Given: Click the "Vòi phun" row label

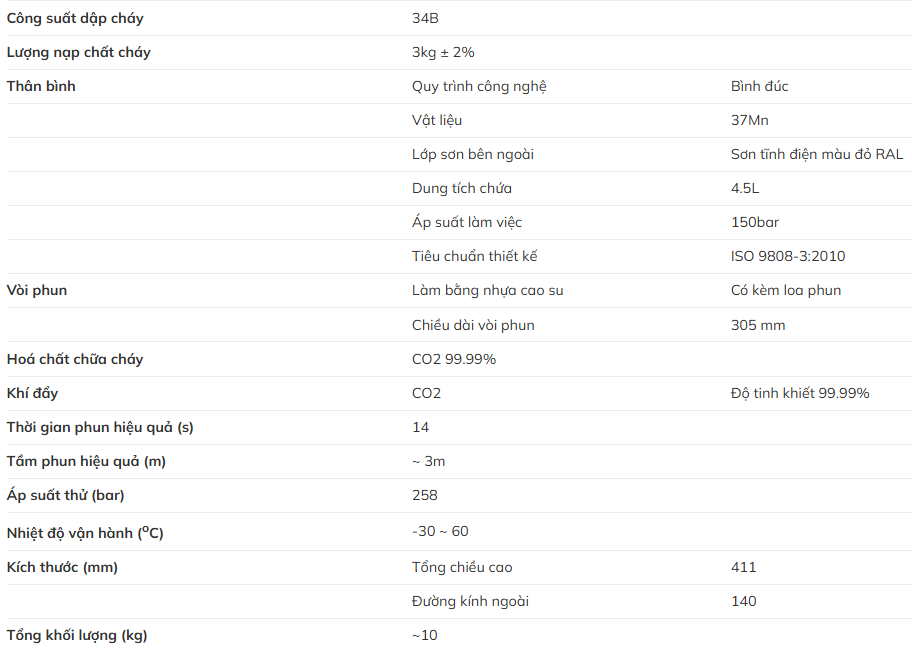Looking at the screenshot, I should click(37, 290).
